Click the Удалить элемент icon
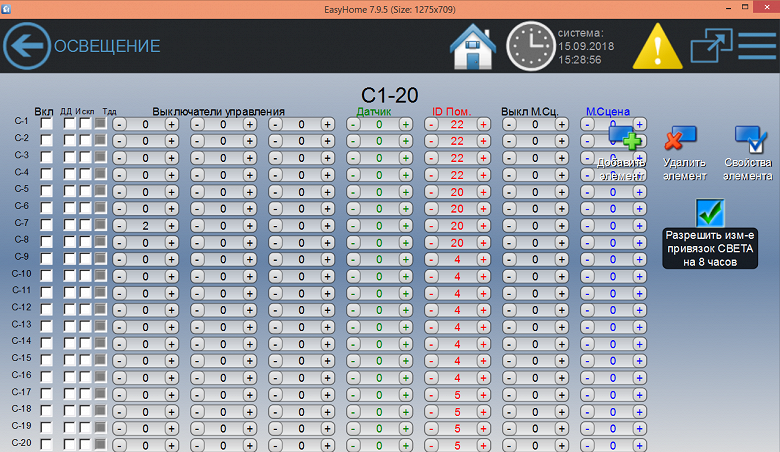 point(681,138)
